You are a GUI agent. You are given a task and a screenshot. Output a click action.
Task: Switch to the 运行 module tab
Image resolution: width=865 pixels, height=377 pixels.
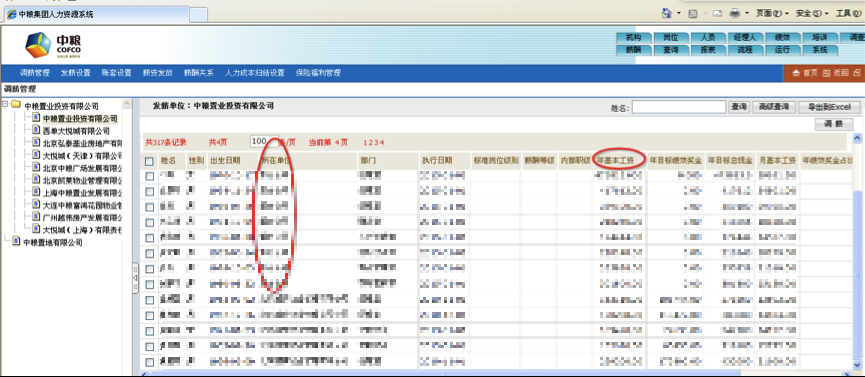pyautogui.click(x=782, y=50)
